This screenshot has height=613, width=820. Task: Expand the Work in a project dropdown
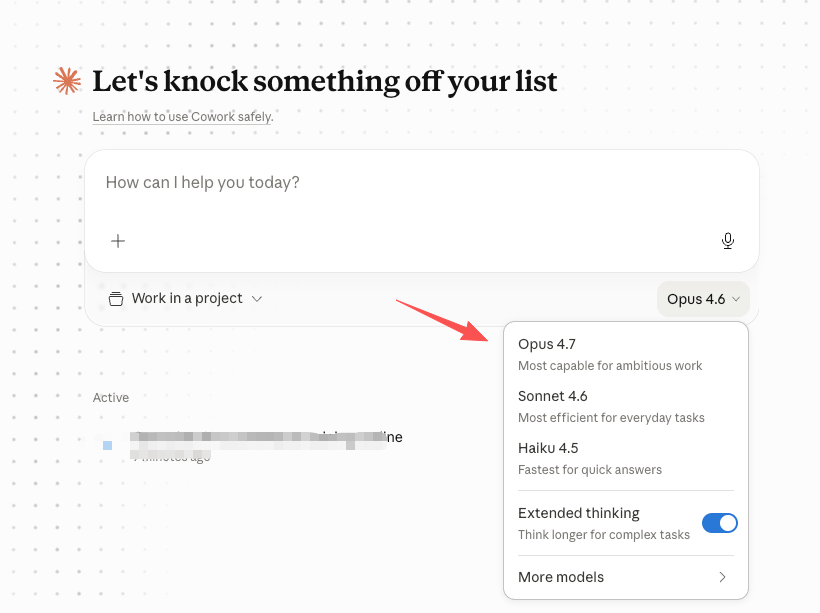[x=186, y=299]
